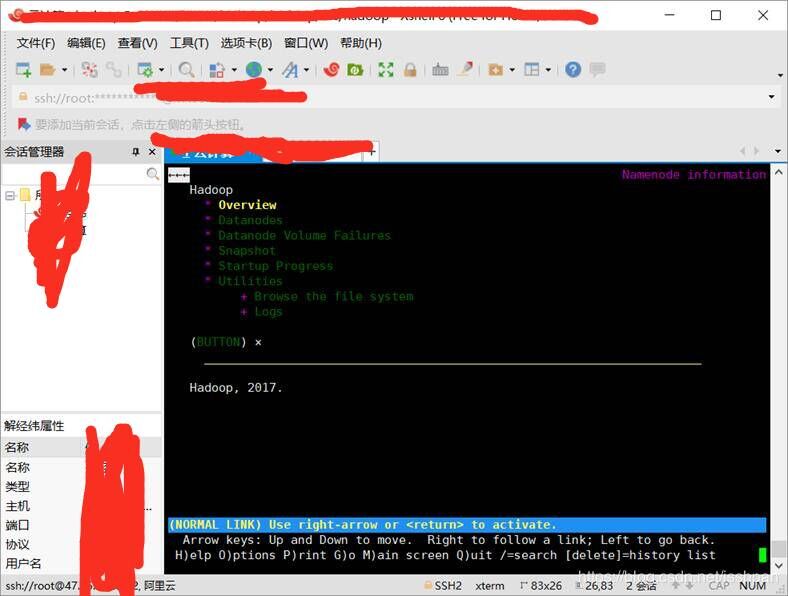Expand the open-session dropdown arrow
Image resolution: width=788 pixels, height=596 pixels.
pyautogui.click(x=64, y=70)
